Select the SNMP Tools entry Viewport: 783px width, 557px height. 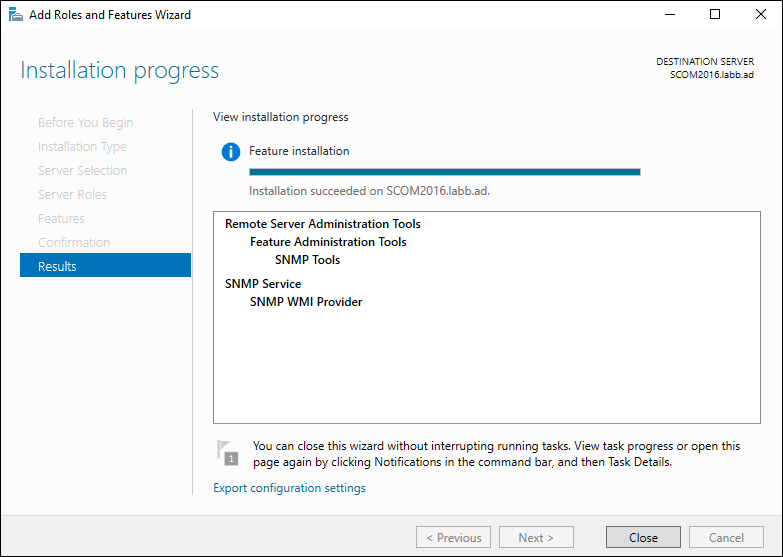(x=307, y=260)
